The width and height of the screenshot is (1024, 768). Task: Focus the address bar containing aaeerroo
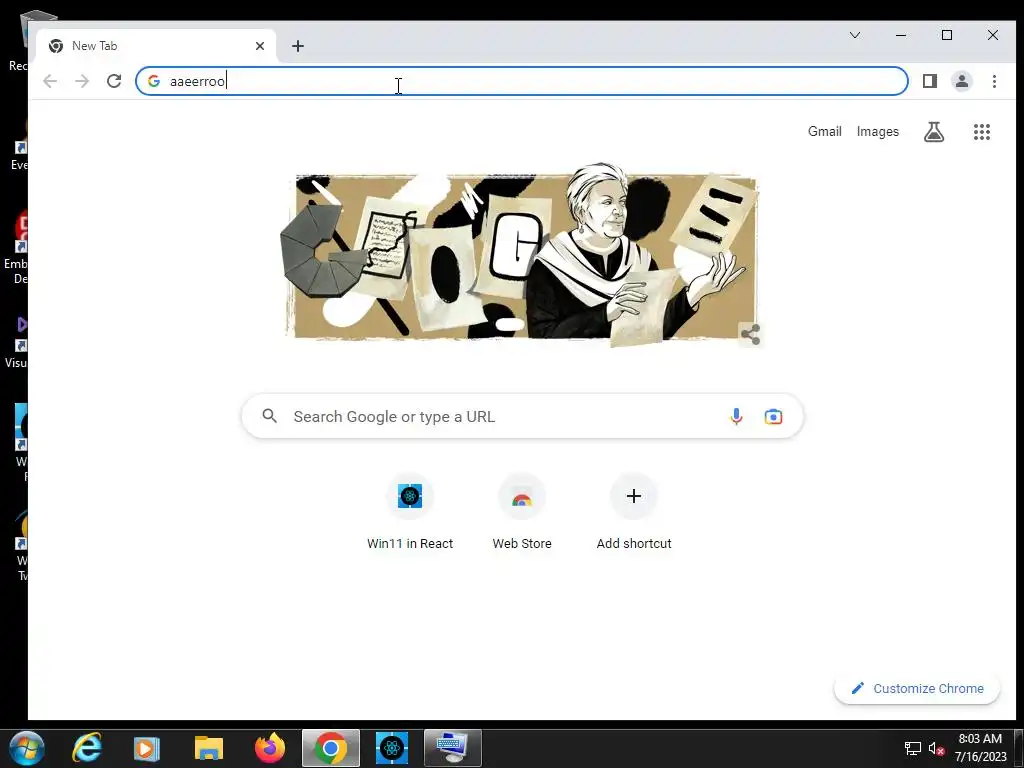521,81
